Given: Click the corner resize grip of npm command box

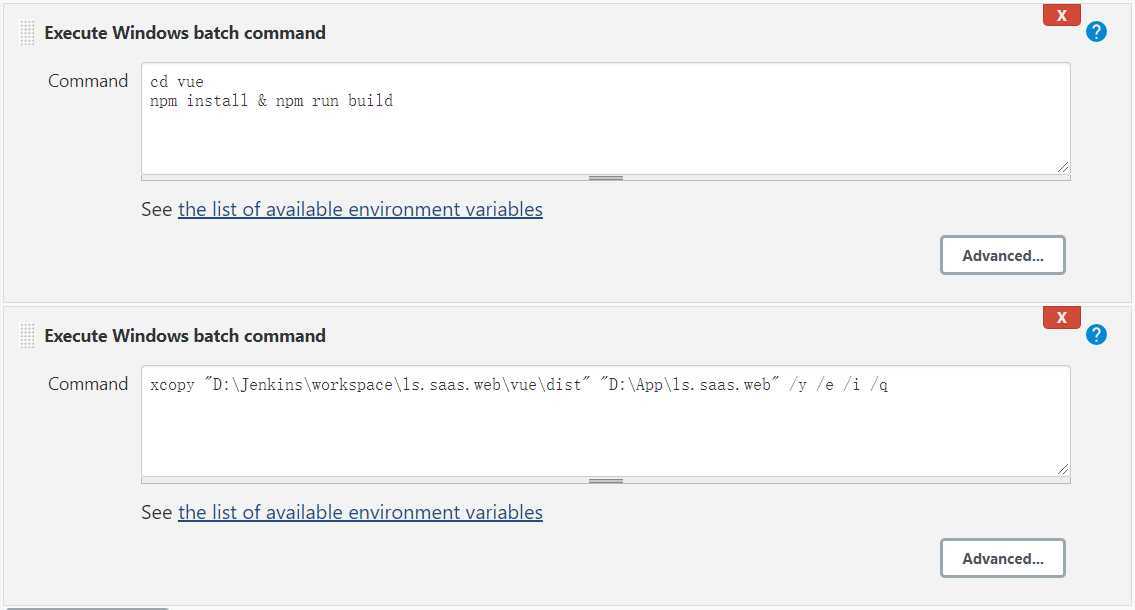Looking at the screenshot, I should [x=1062, y=167].
